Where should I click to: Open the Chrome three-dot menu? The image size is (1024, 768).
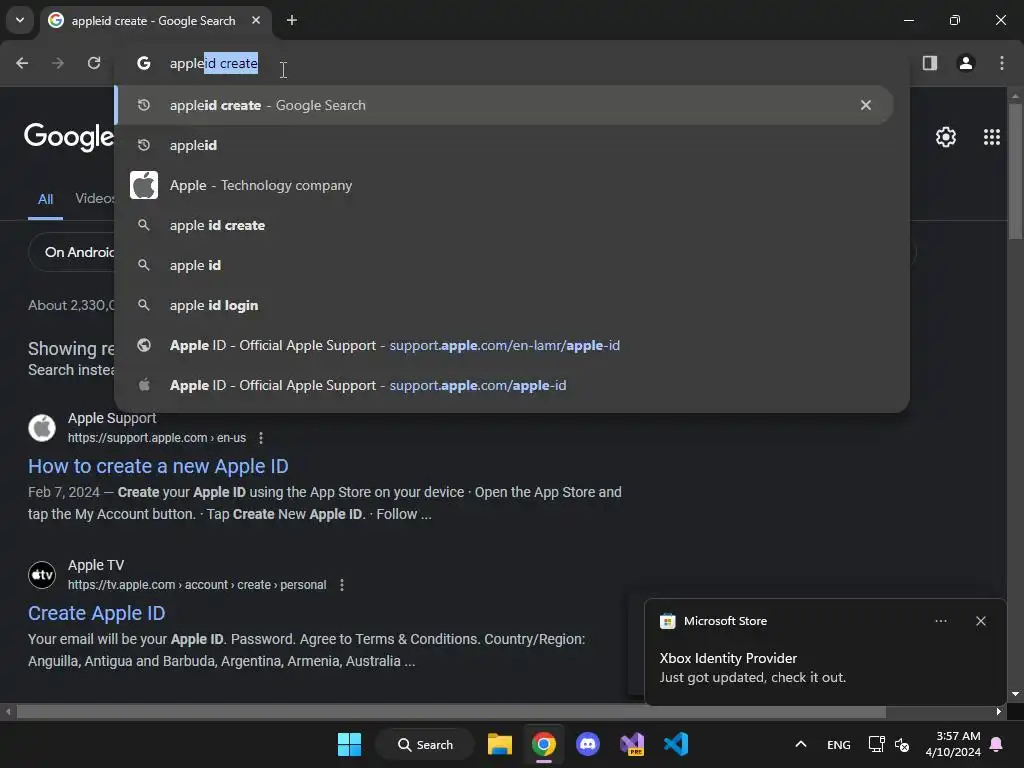click(x=1001, y=63)
